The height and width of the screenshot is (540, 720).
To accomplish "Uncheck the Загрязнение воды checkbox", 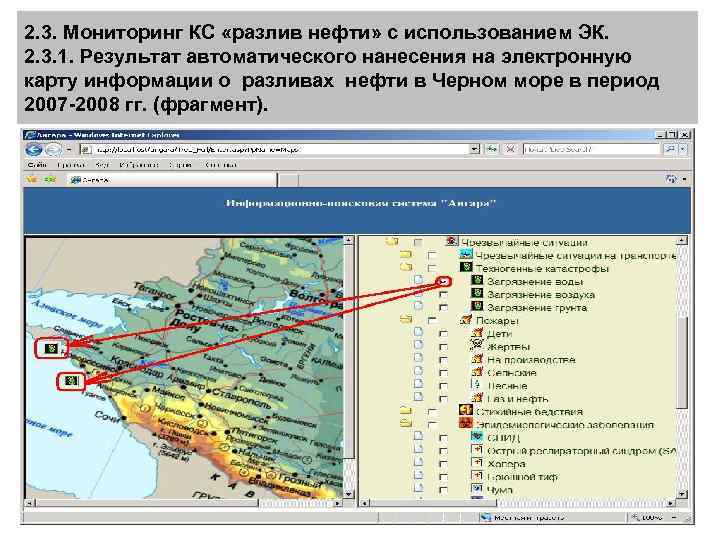I will [444, 281].
